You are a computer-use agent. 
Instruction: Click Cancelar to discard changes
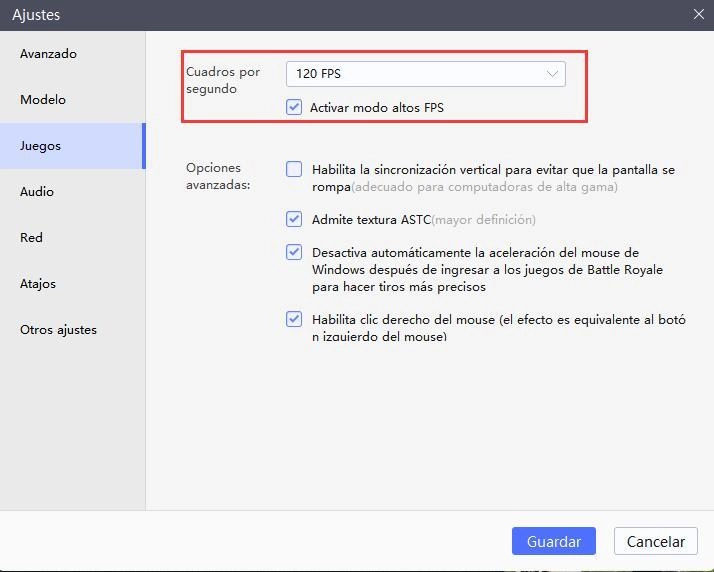coord(655,541)
